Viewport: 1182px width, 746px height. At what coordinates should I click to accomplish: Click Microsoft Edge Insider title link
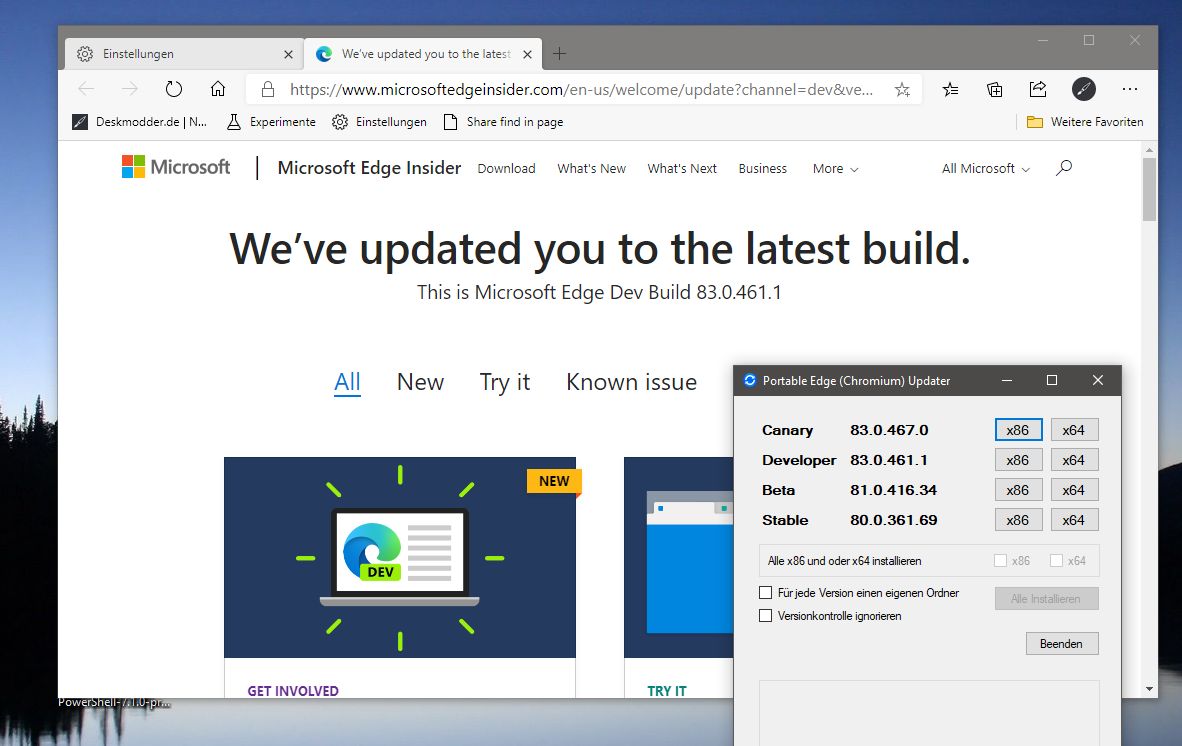click(369, 167)
